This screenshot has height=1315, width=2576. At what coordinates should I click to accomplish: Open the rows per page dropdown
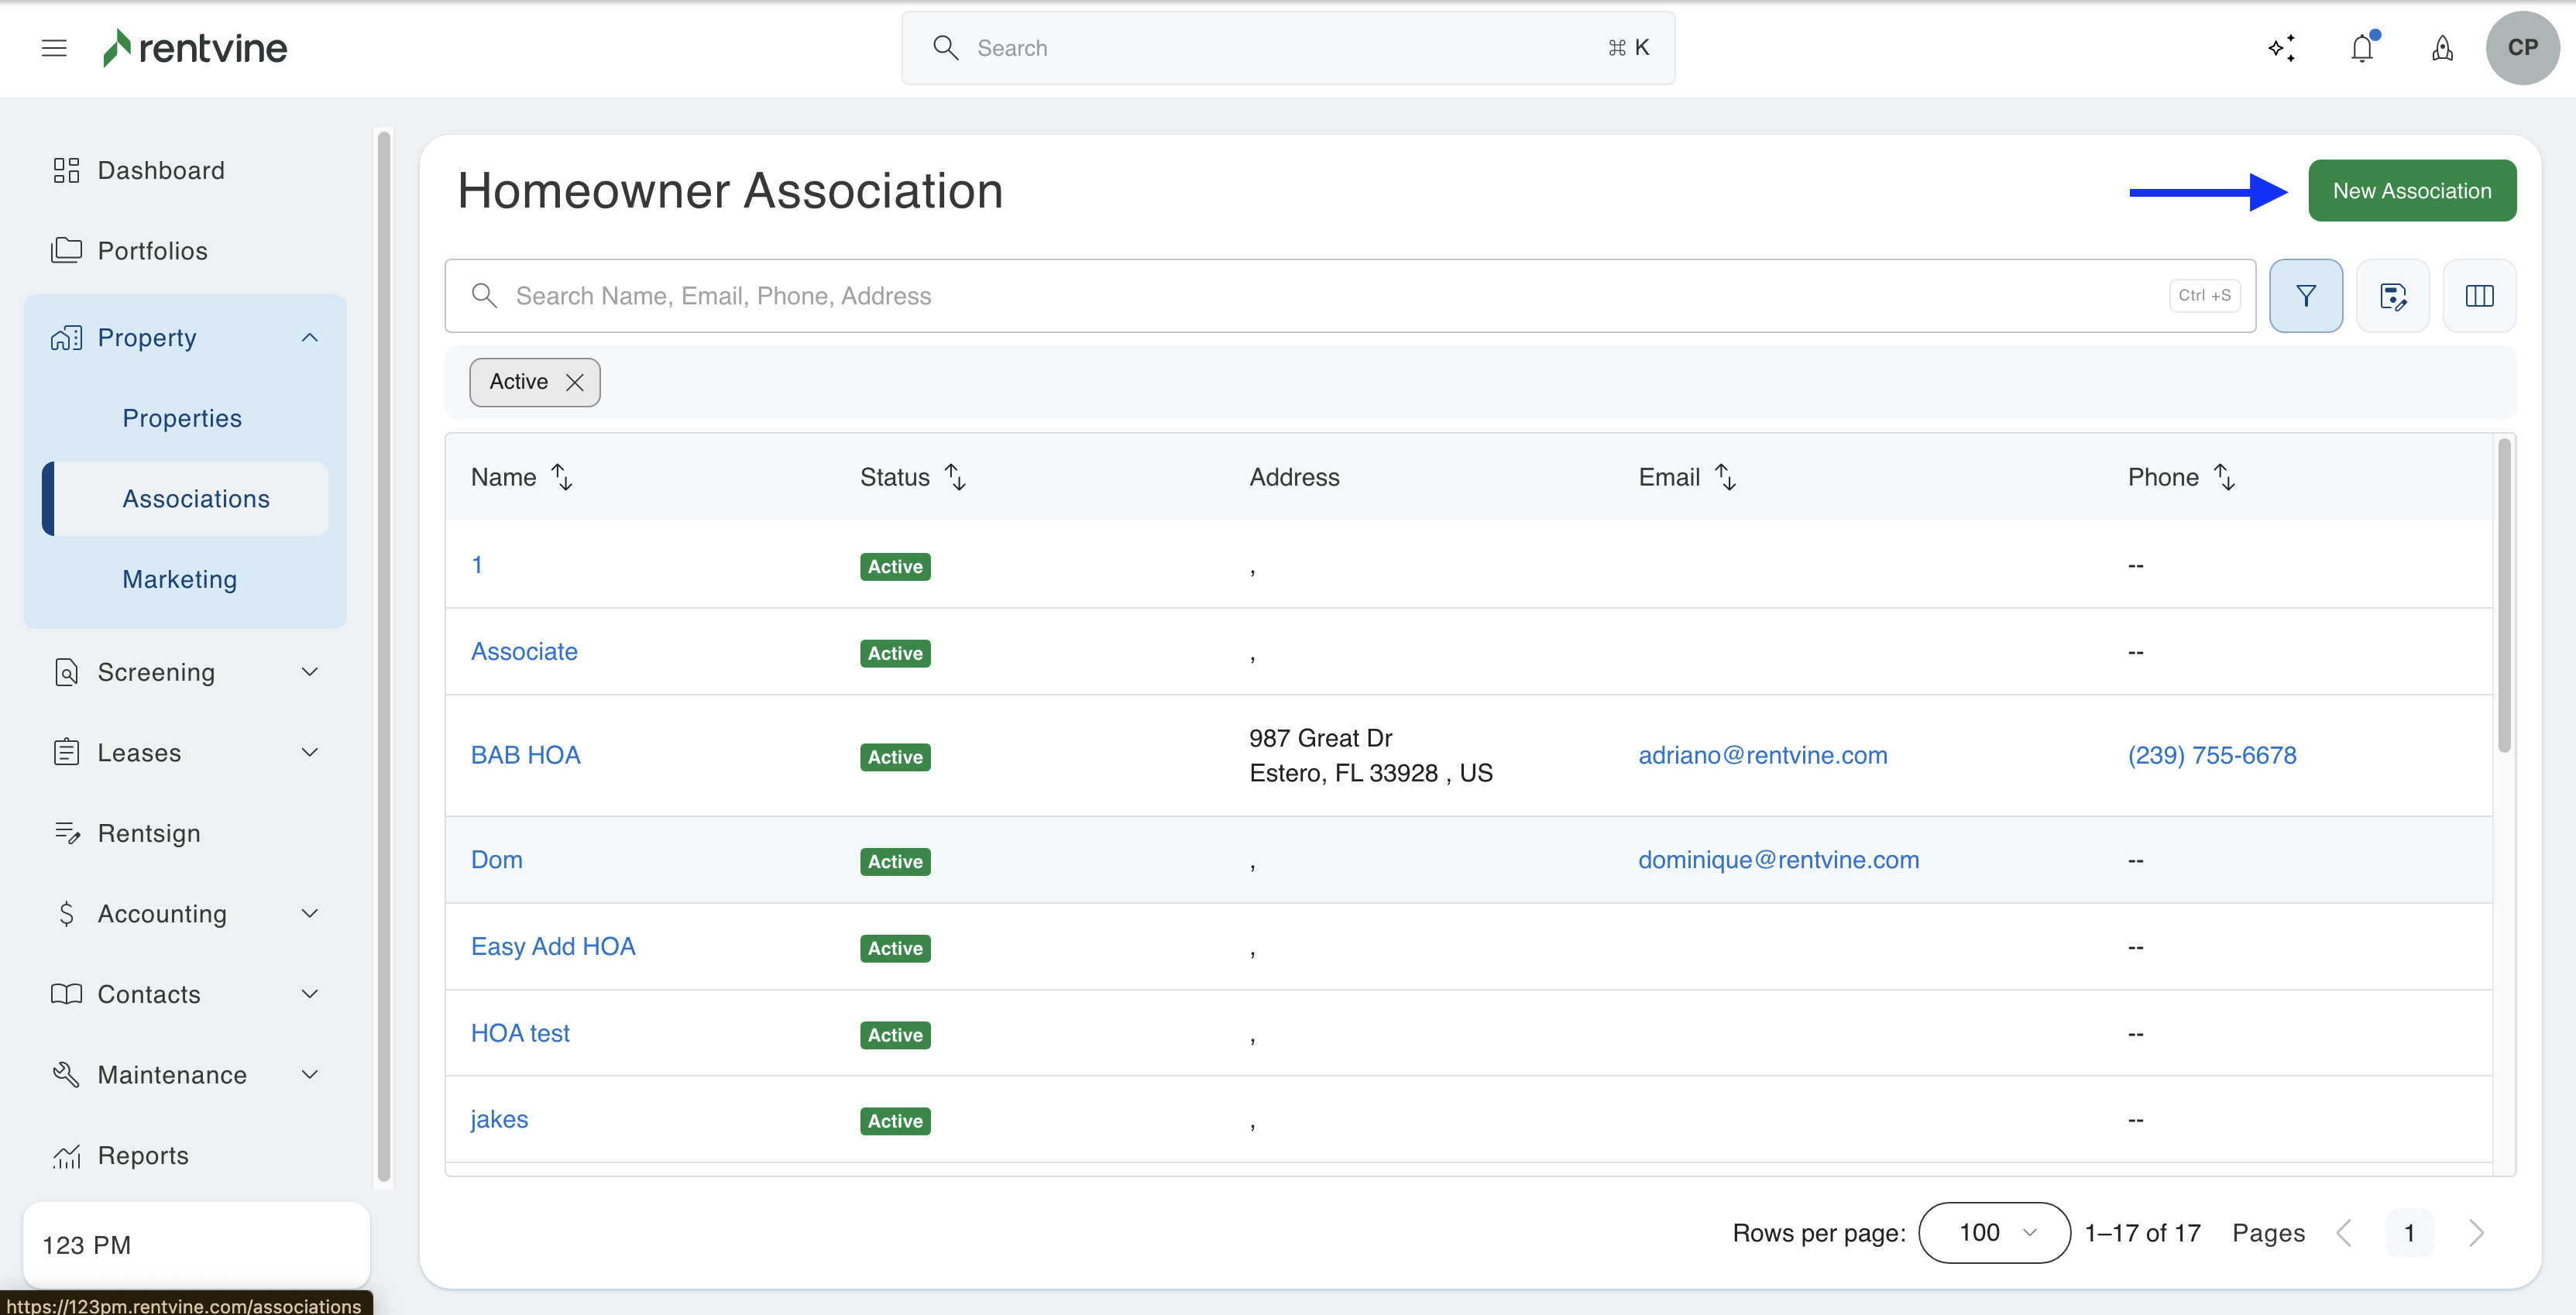(1994, 1233)
